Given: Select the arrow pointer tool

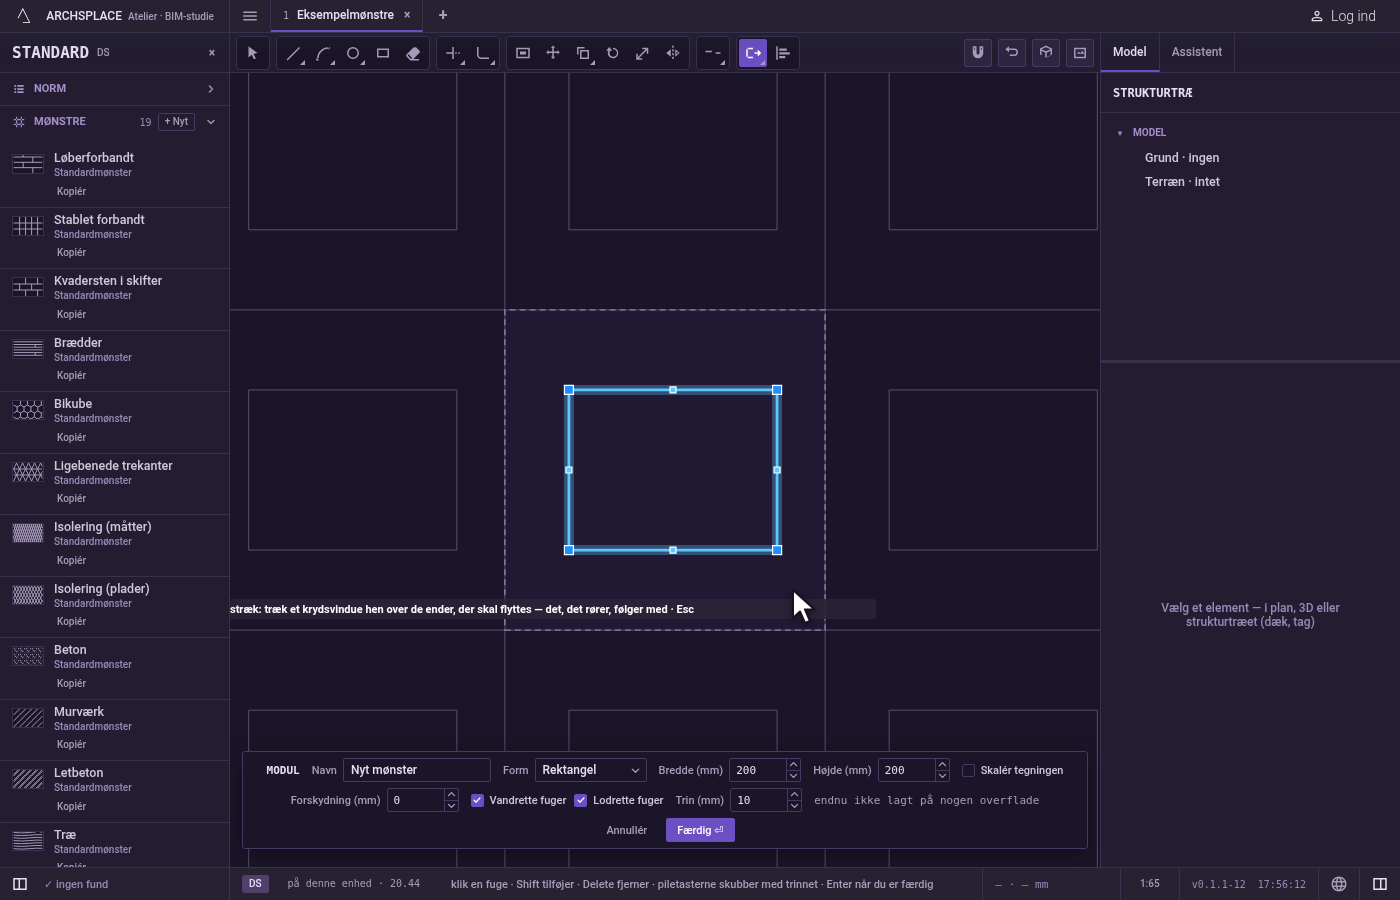Looking at the screenshot, I should 252,53.
